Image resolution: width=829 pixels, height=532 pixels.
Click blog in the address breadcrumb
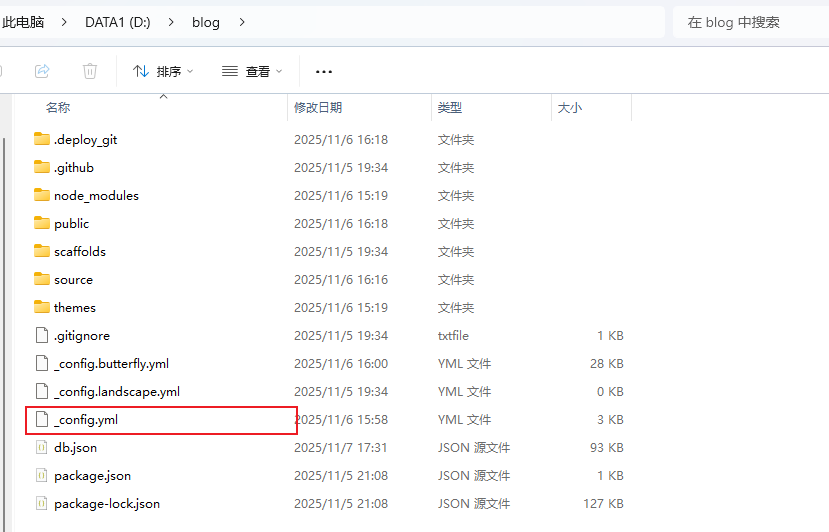[x=206, y=22]
